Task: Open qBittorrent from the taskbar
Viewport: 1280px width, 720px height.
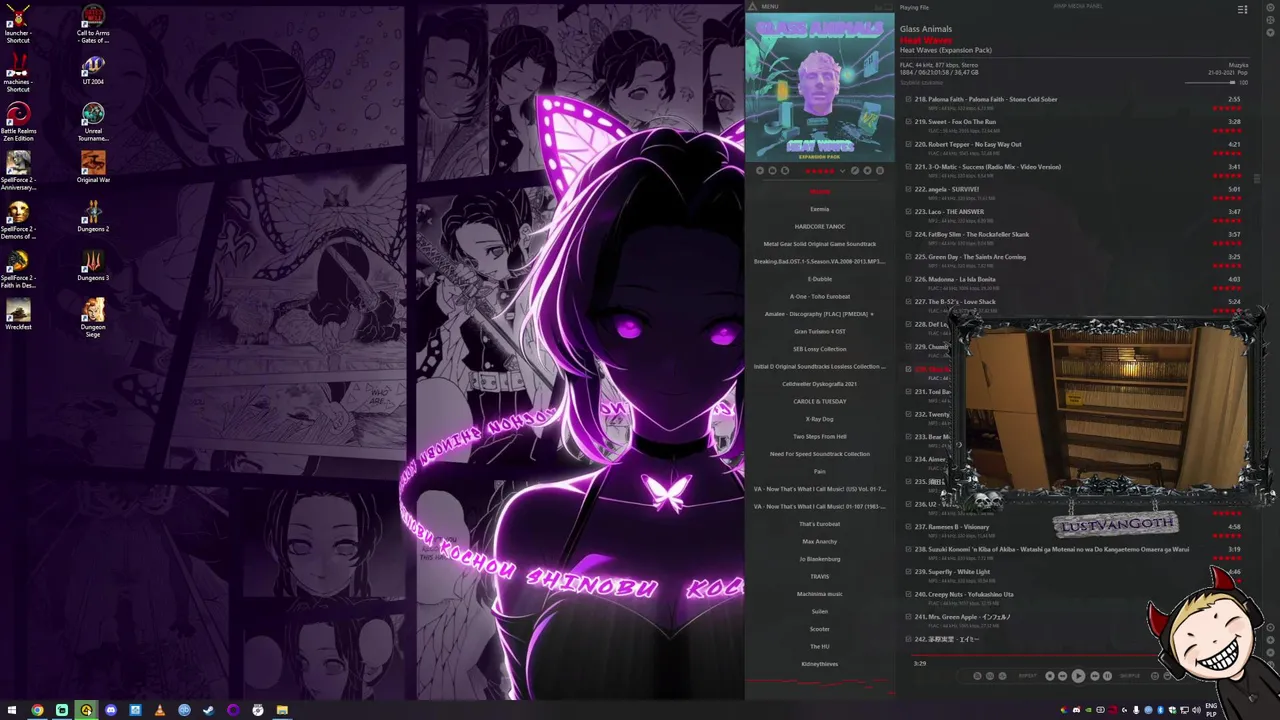Action: [x=184, y=710]
